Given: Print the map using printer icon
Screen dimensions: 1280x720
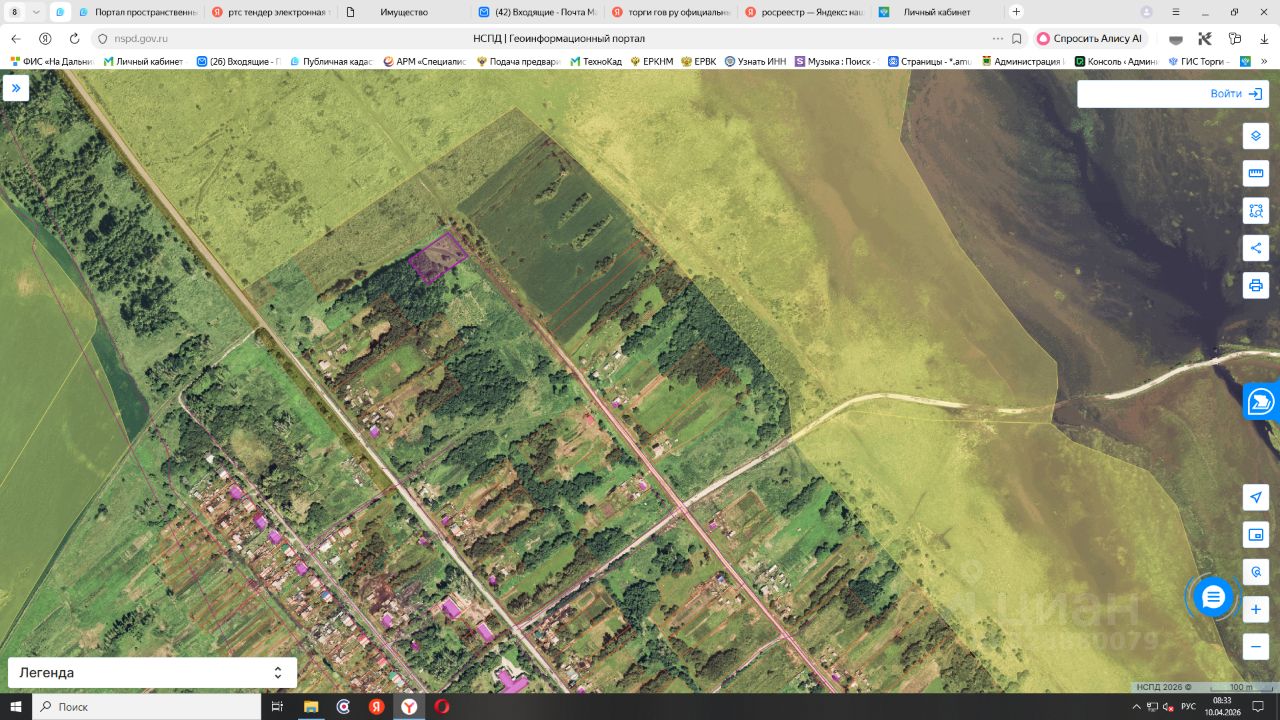Looking at the screenshot, I should (1256, 285).
